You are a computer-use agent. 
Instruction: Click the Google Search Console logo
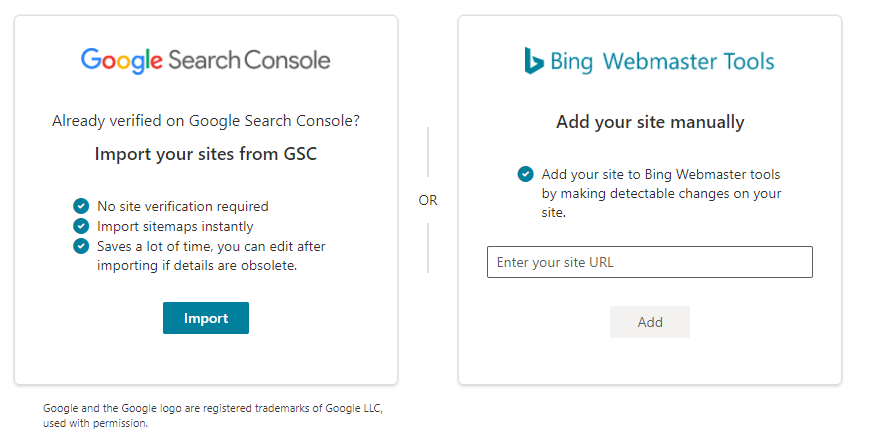[205, 61]
